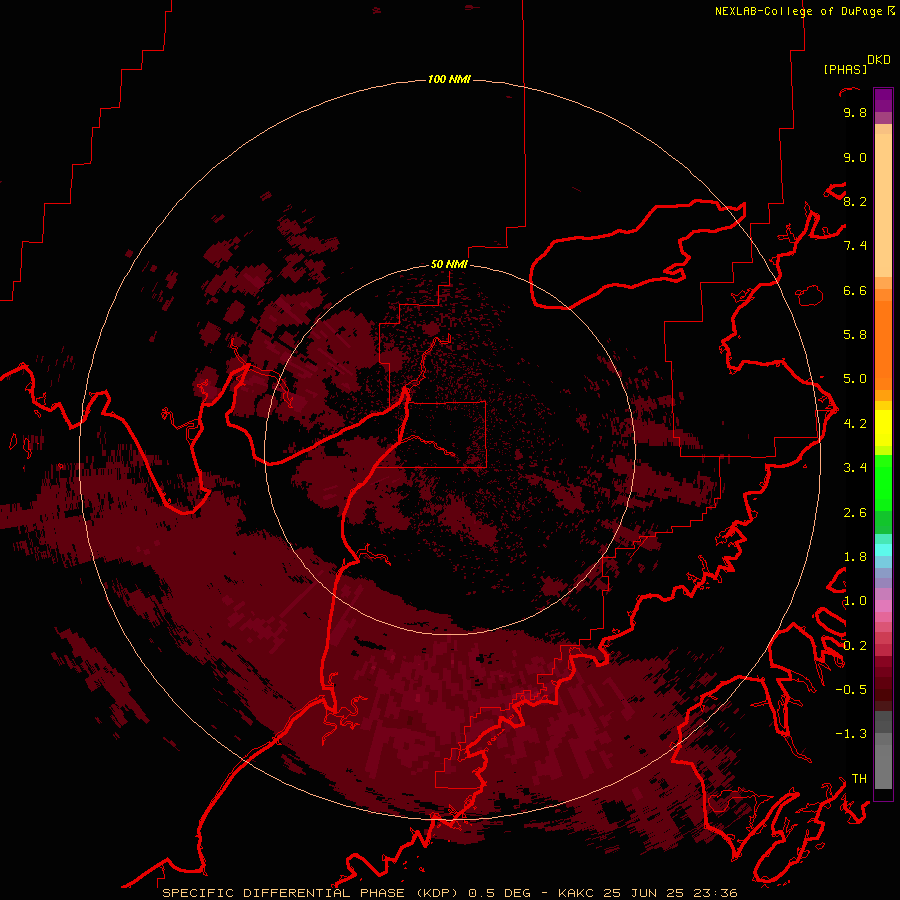Image resolution: width=900 pixels, height=900 pixels.
Task: Click the 7.4 legend value
Action: coord(855,246)
